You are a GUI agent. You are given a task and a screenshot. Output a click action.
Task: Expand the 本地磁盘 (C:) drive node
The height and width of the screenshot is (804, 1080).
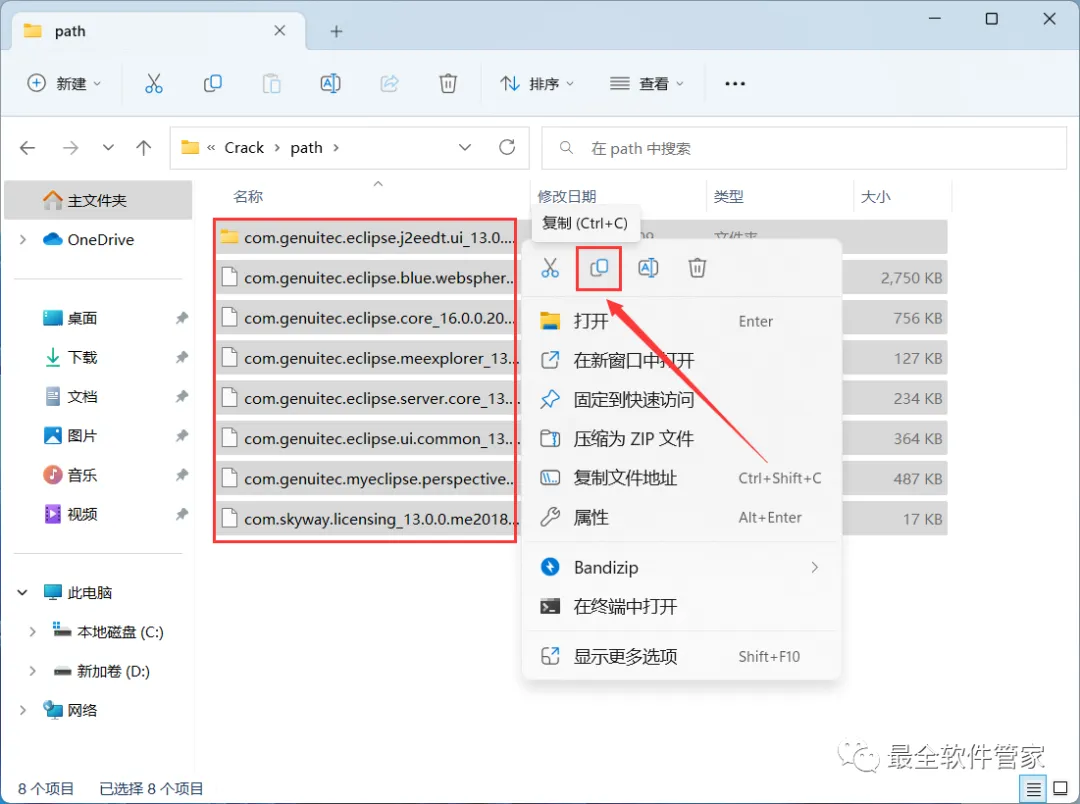click(x=32, y=632)
